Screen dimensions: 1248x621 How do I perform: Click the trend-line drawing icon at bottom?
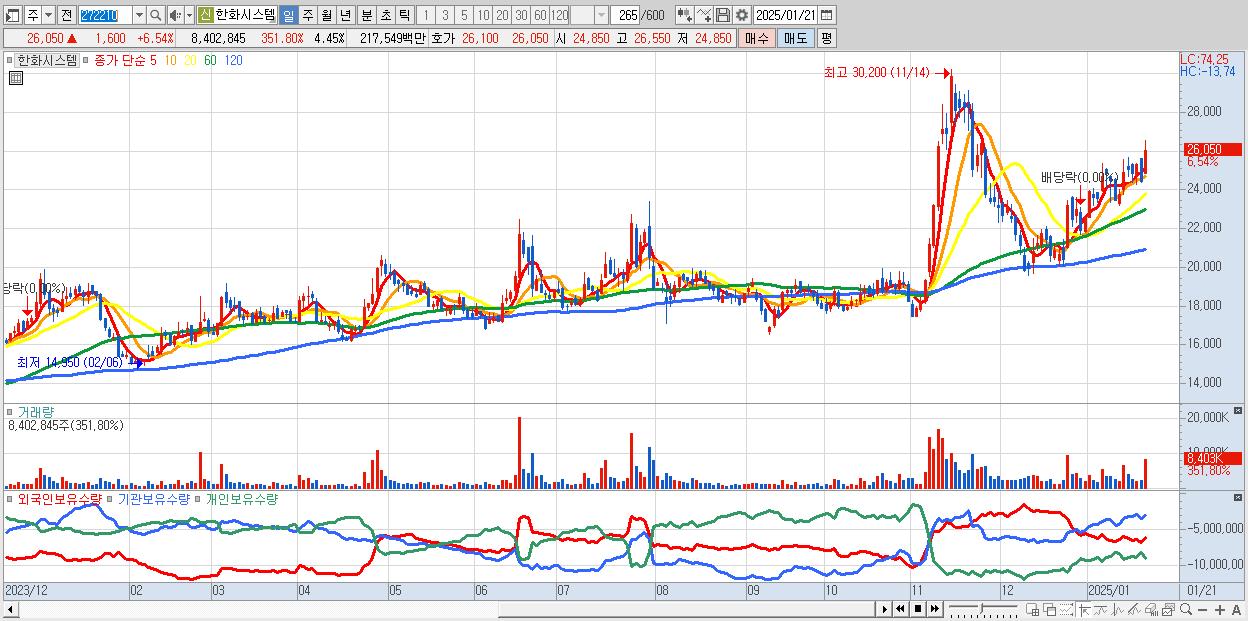pyautogui.click(x=1133, y=609)
